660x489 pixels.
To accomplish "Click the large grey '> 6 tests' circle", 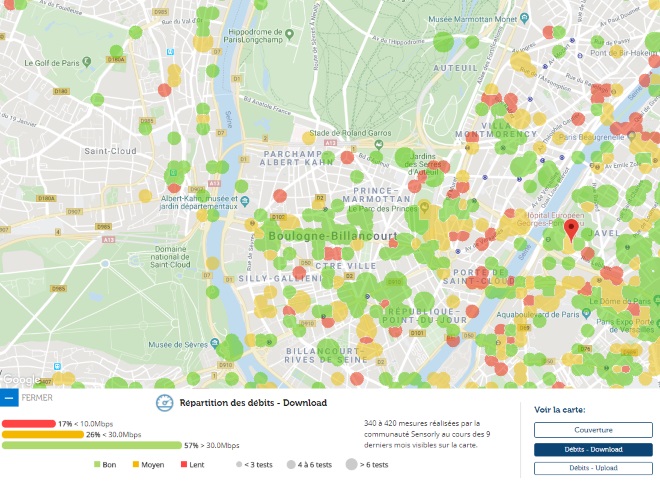I will point(353,464).
